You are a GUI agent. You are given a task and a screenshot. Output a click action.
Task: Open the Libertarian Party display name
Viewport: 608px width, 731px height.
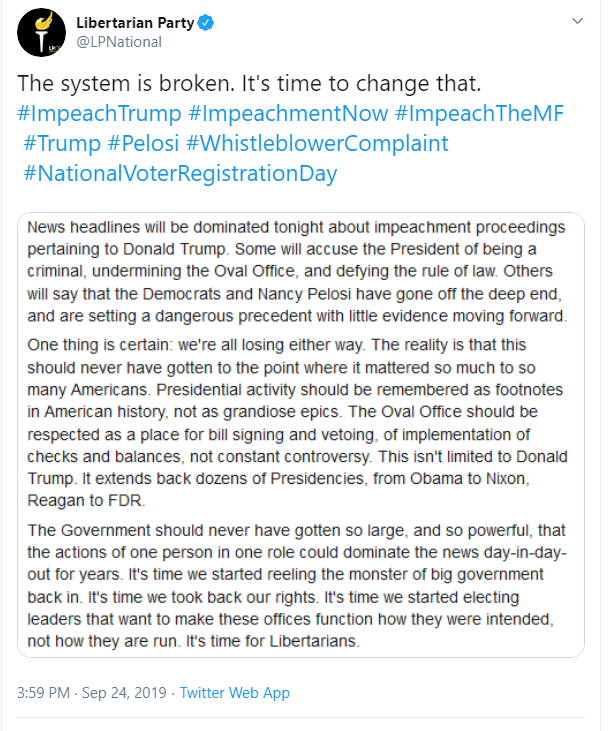click(x=137, y=22)
